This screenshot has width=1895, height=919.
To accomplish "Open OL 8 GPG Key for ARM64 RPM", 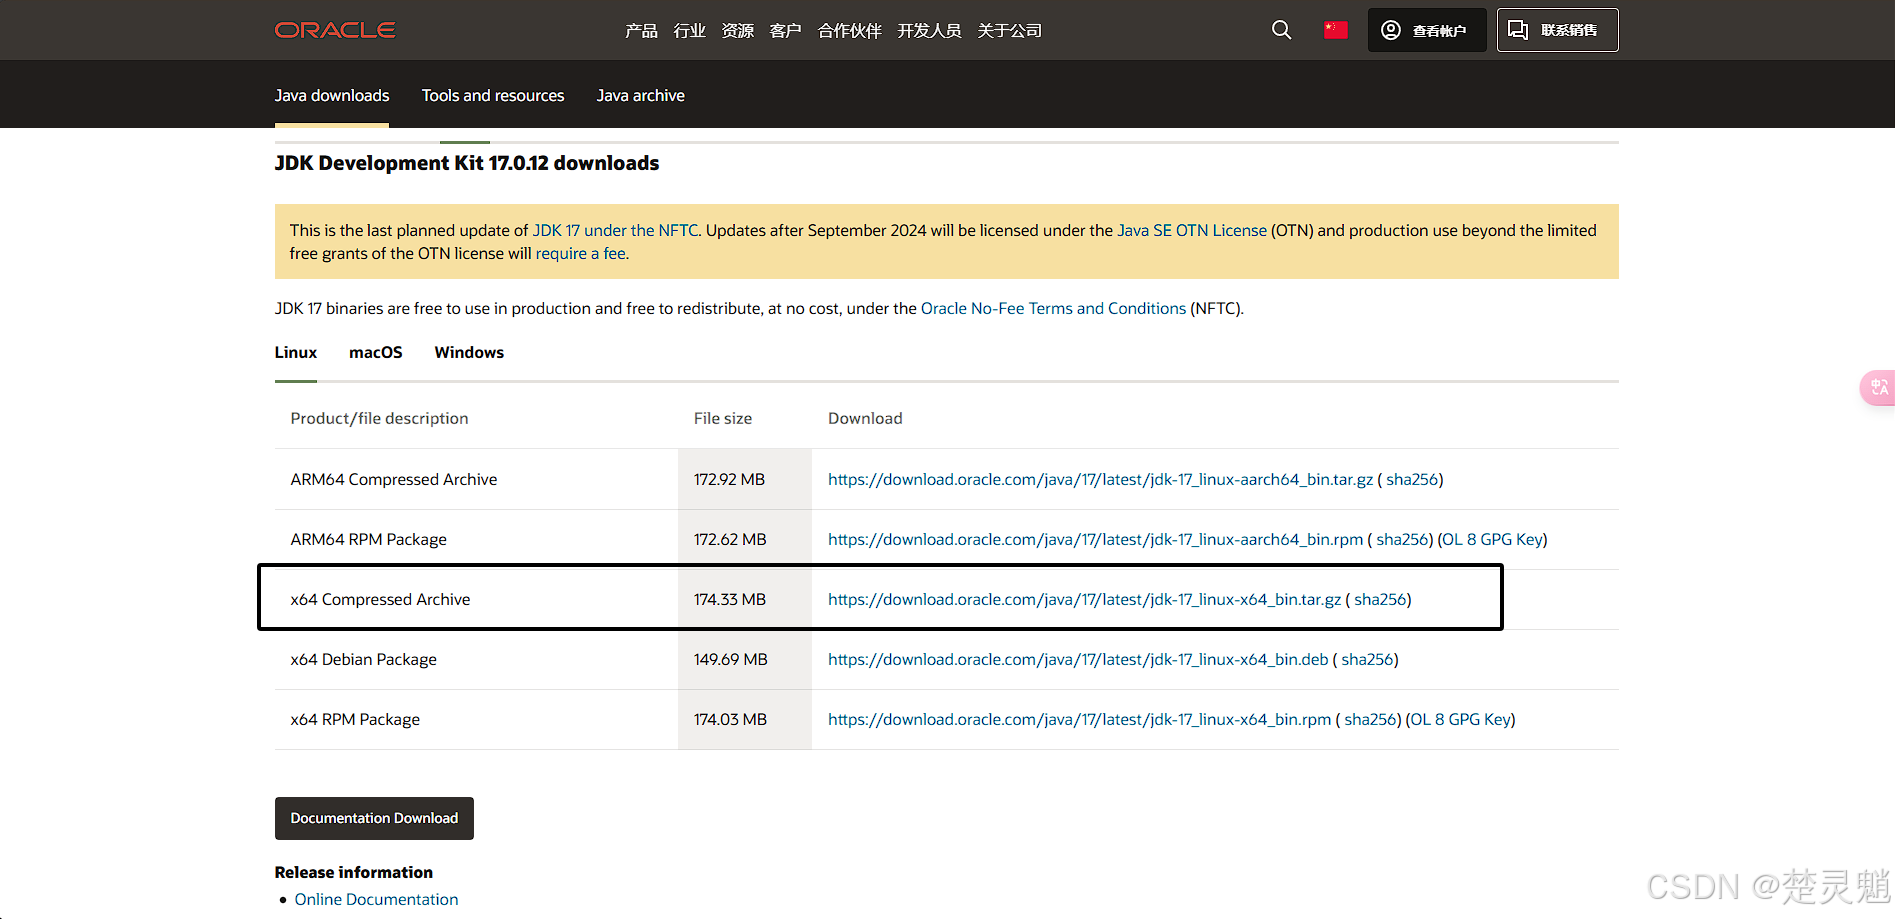I will tap(1492, 539).
